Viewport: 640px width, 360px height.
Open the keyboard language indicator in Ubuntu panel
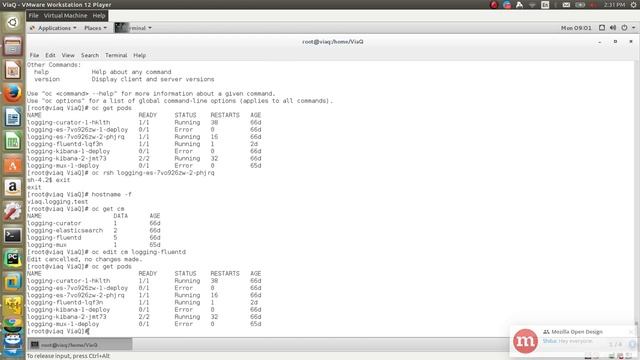click(x=545, y=4)
